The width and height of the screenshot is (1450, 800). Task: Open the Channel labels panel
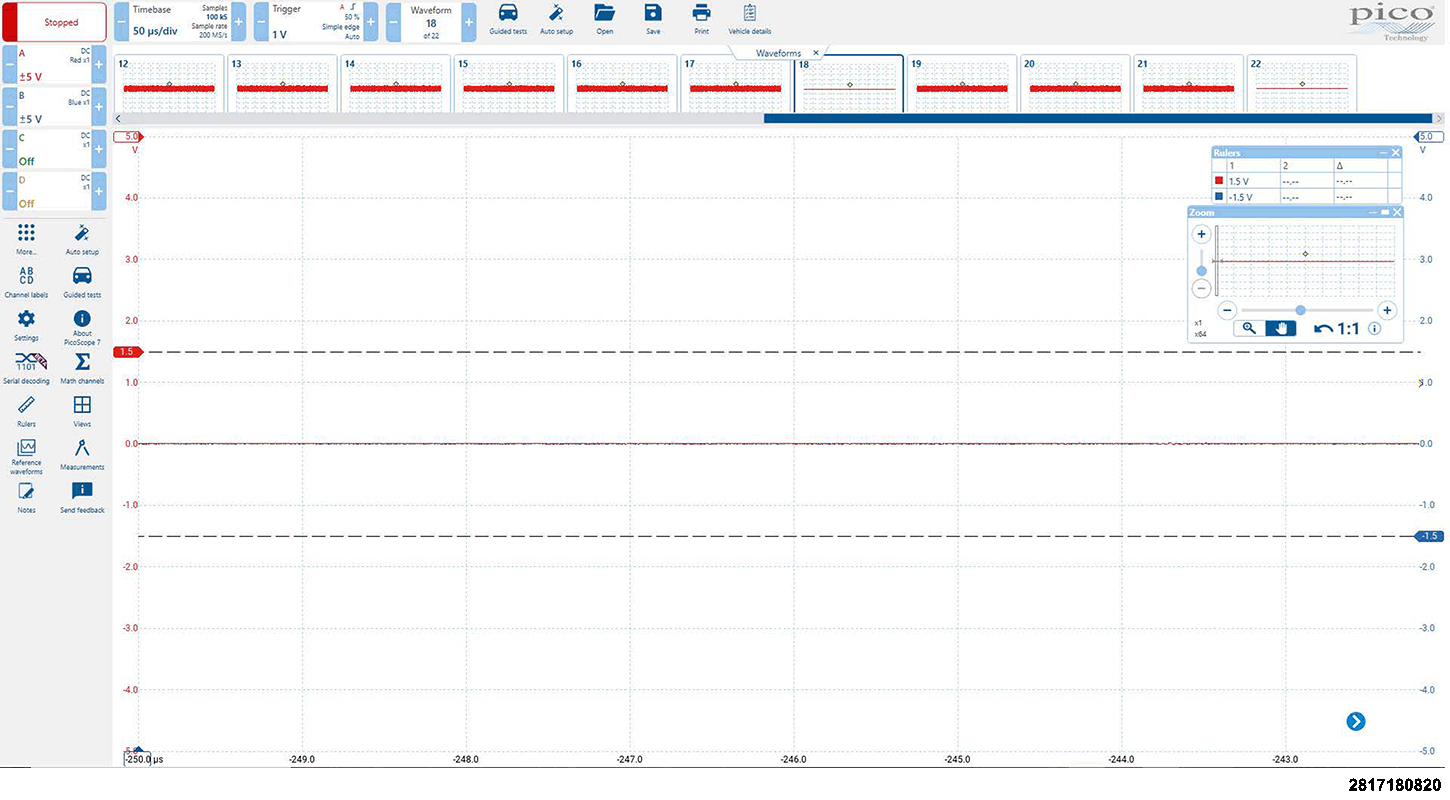pyautogui.click(x=26, y=281)
